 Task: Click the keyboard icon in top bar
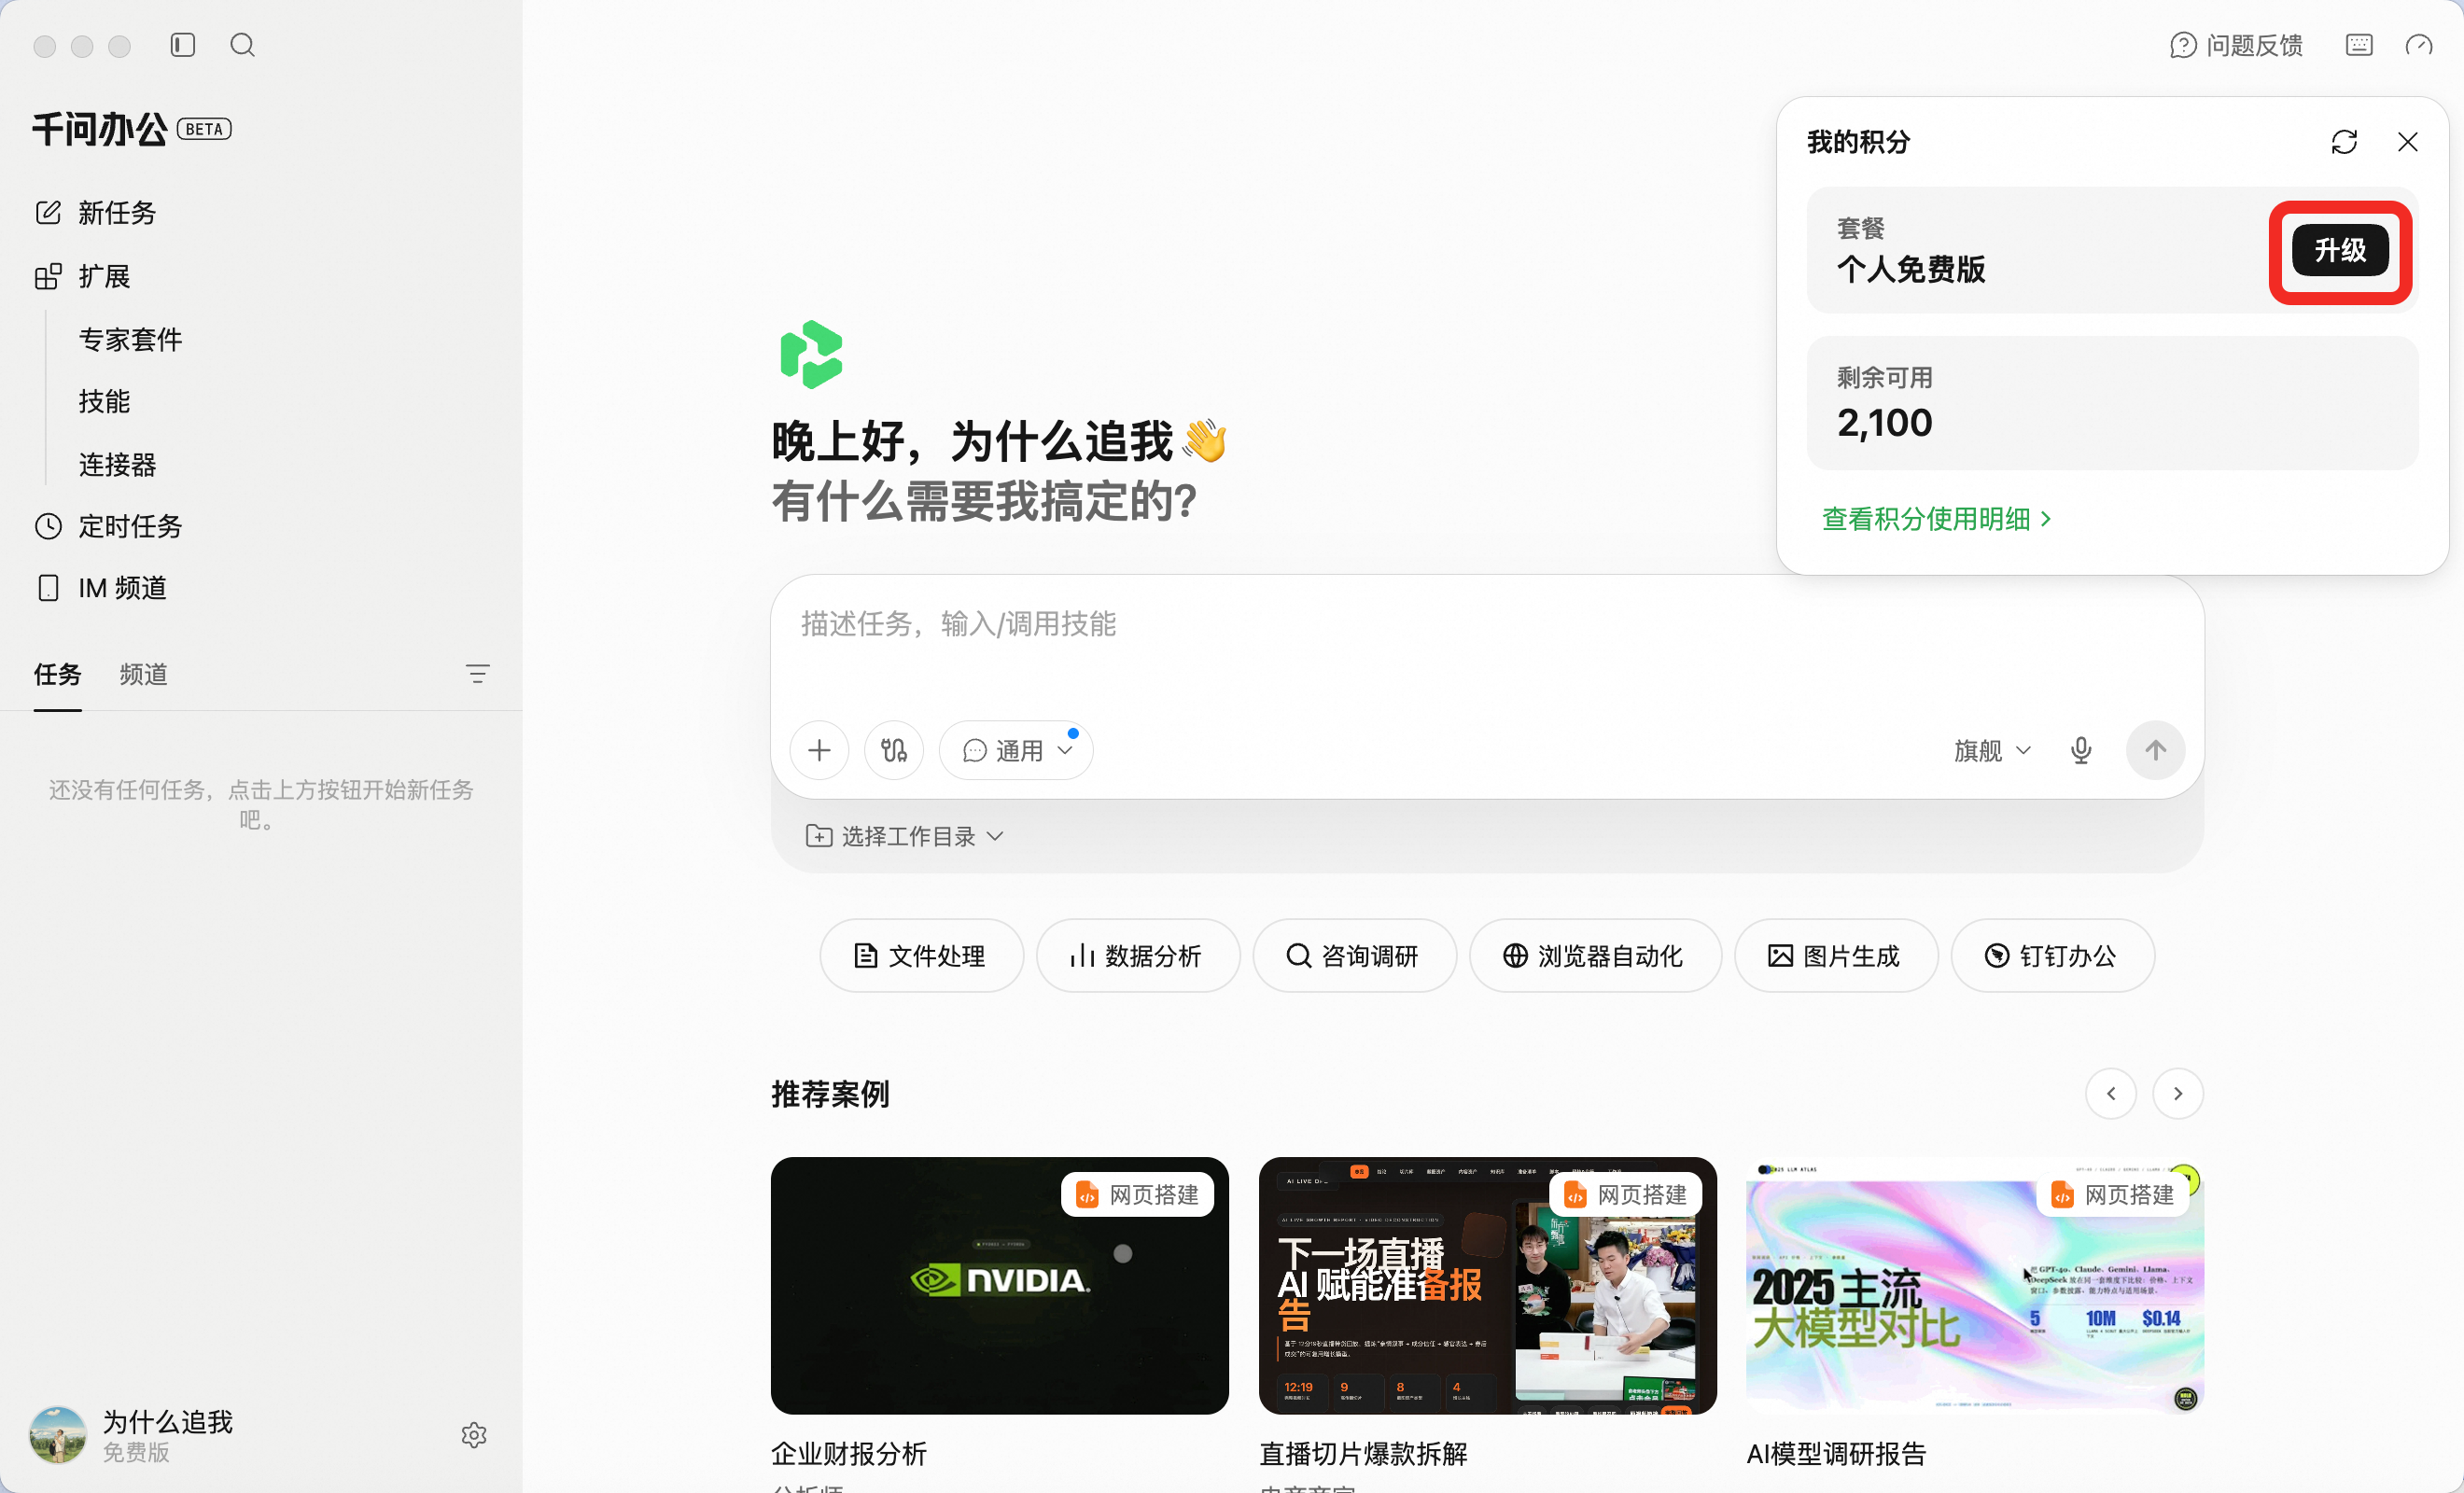[x=2359, y=45]
